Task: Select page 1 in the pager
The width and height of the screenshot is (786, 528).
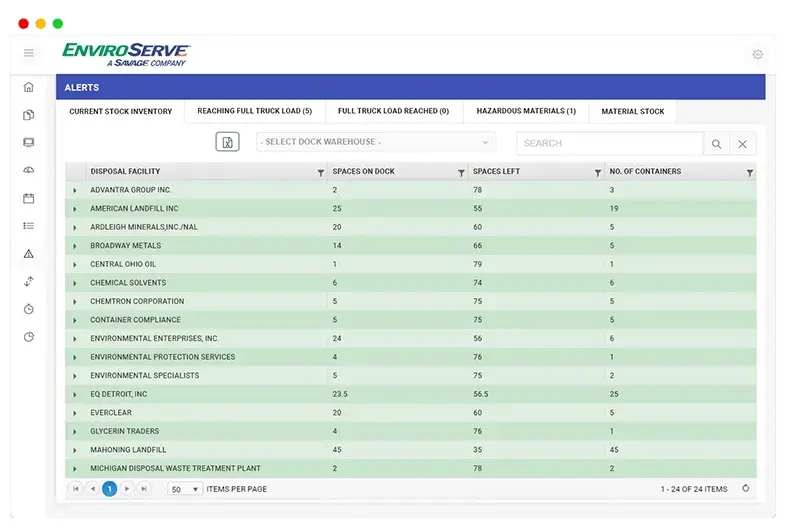Action: [x=109, y=488]
